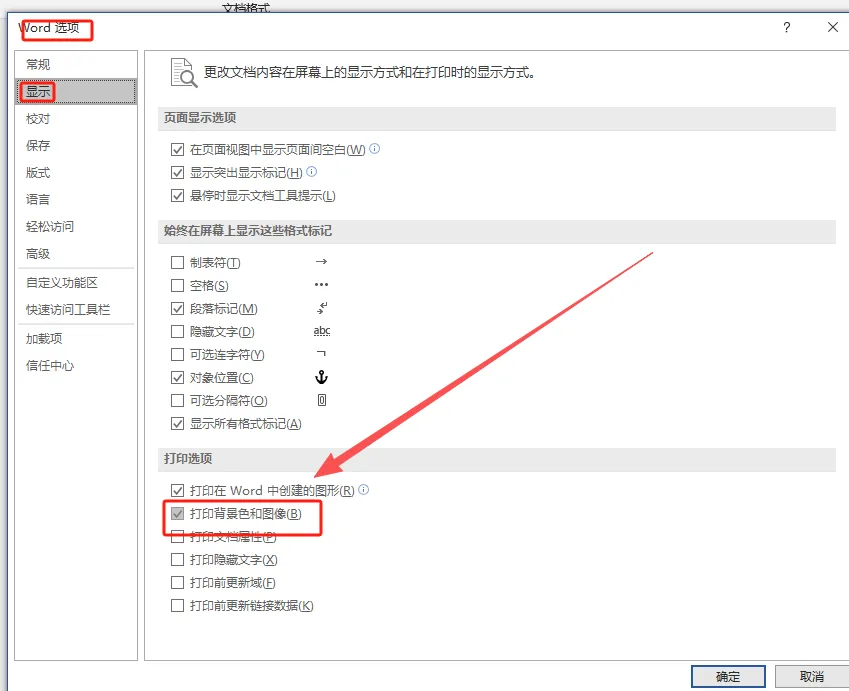Enable 可选连字符 checkbox

pos(177,355)
